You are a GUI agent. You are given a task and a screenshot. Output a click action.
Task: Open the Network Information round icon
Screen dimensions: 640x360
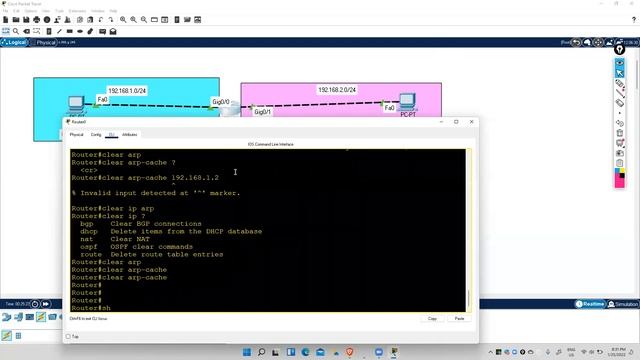pyautogui.click(x=47, y=20)
